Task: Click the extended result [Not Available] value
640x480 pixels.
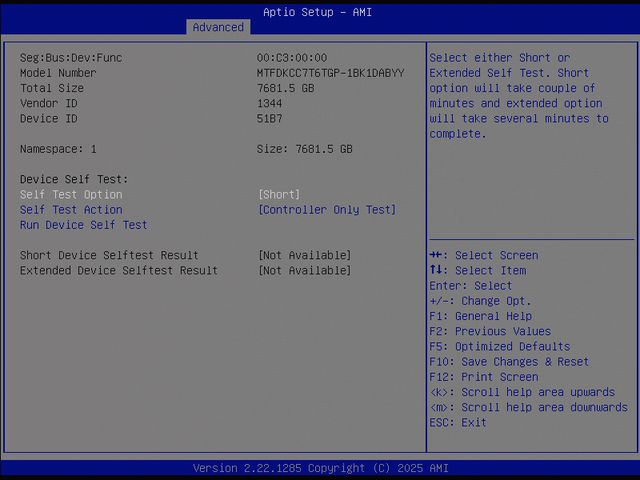Action: pos(304,271)
